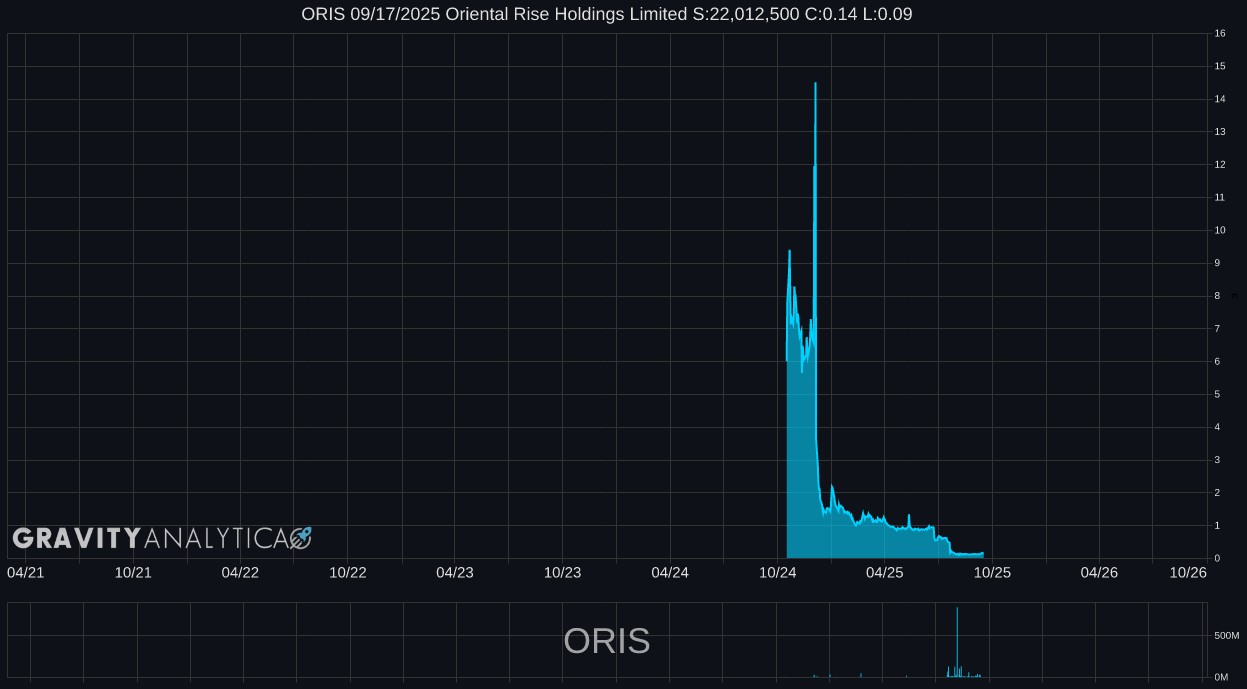
Task: Click the 10/25 date label
Action: tap(993, 572)
